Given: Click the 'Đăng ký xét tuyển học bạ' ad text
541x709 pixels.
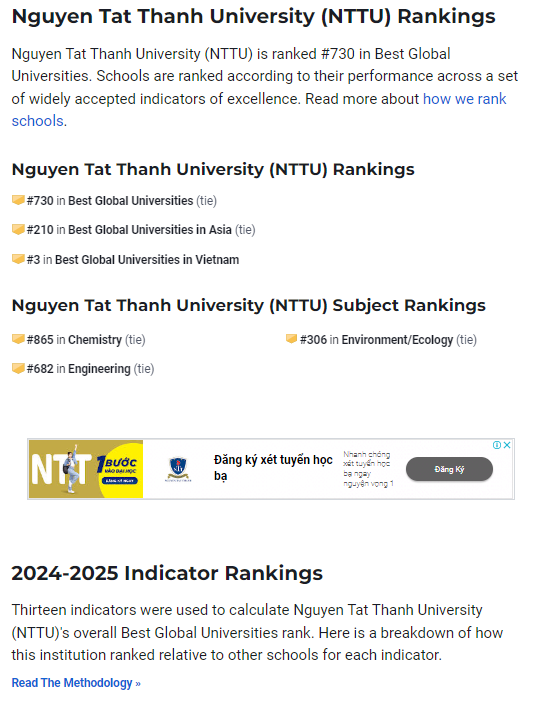Looking at the screenshot, I should point(273,468).
